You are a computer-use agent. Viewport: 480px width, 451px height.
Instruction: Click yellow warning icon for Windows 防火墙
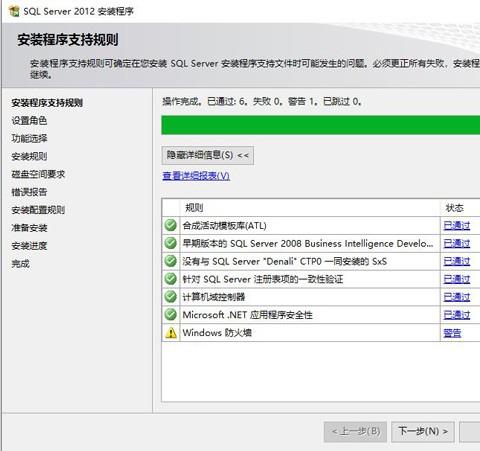pos(171,333)
